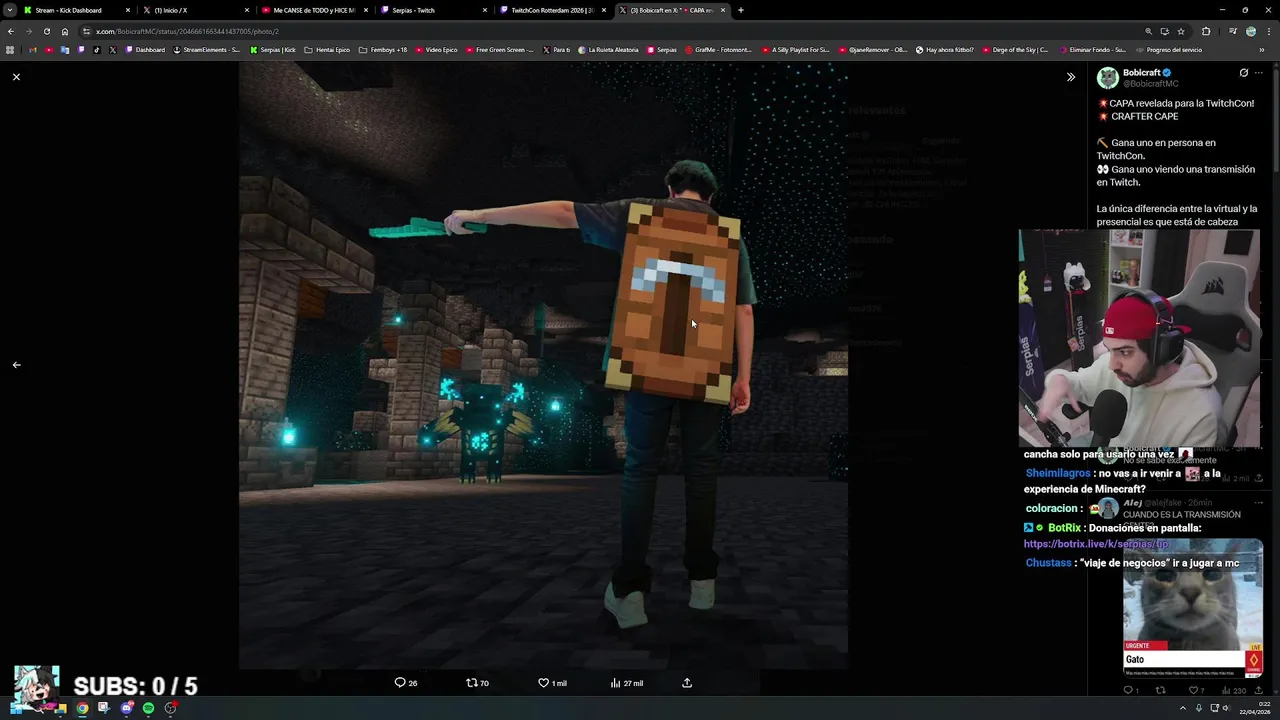Open the Hay ahora fútbol? bookmark

944,50
